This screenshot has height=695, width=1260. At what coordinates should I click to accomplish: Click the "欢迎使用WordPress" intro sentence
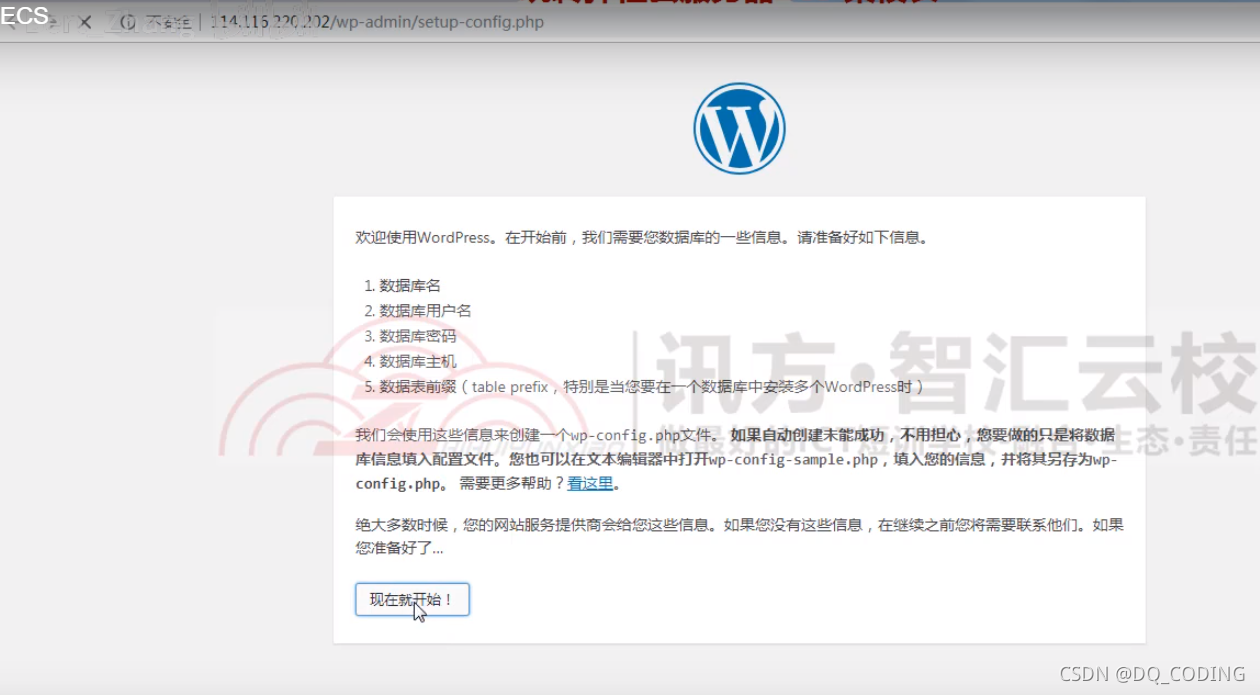(642, 238)
